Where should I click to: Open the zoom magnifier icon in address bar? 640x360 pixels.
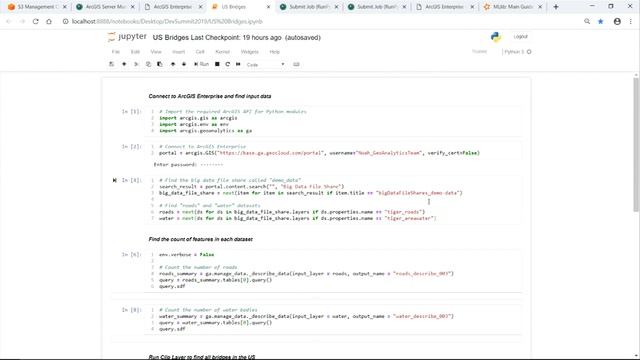(587, 21)
